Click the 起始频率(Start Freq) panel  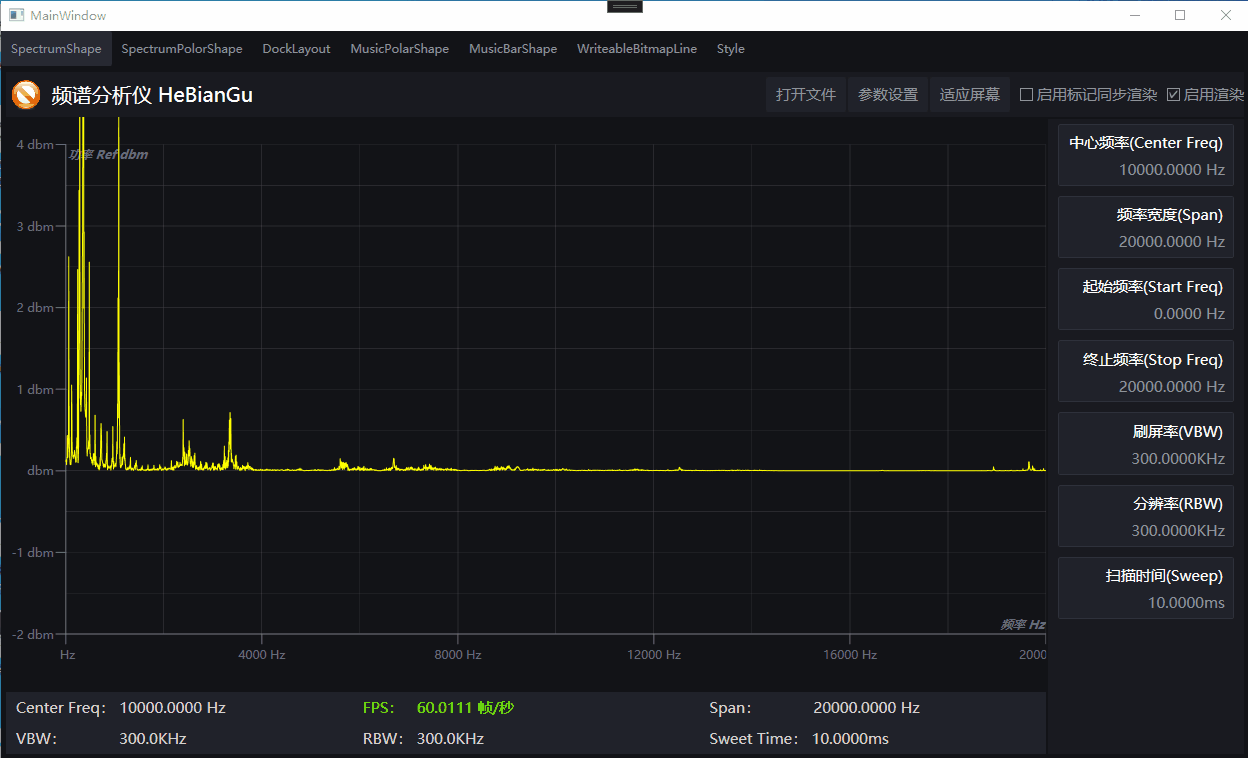(x=1146, y=299)
